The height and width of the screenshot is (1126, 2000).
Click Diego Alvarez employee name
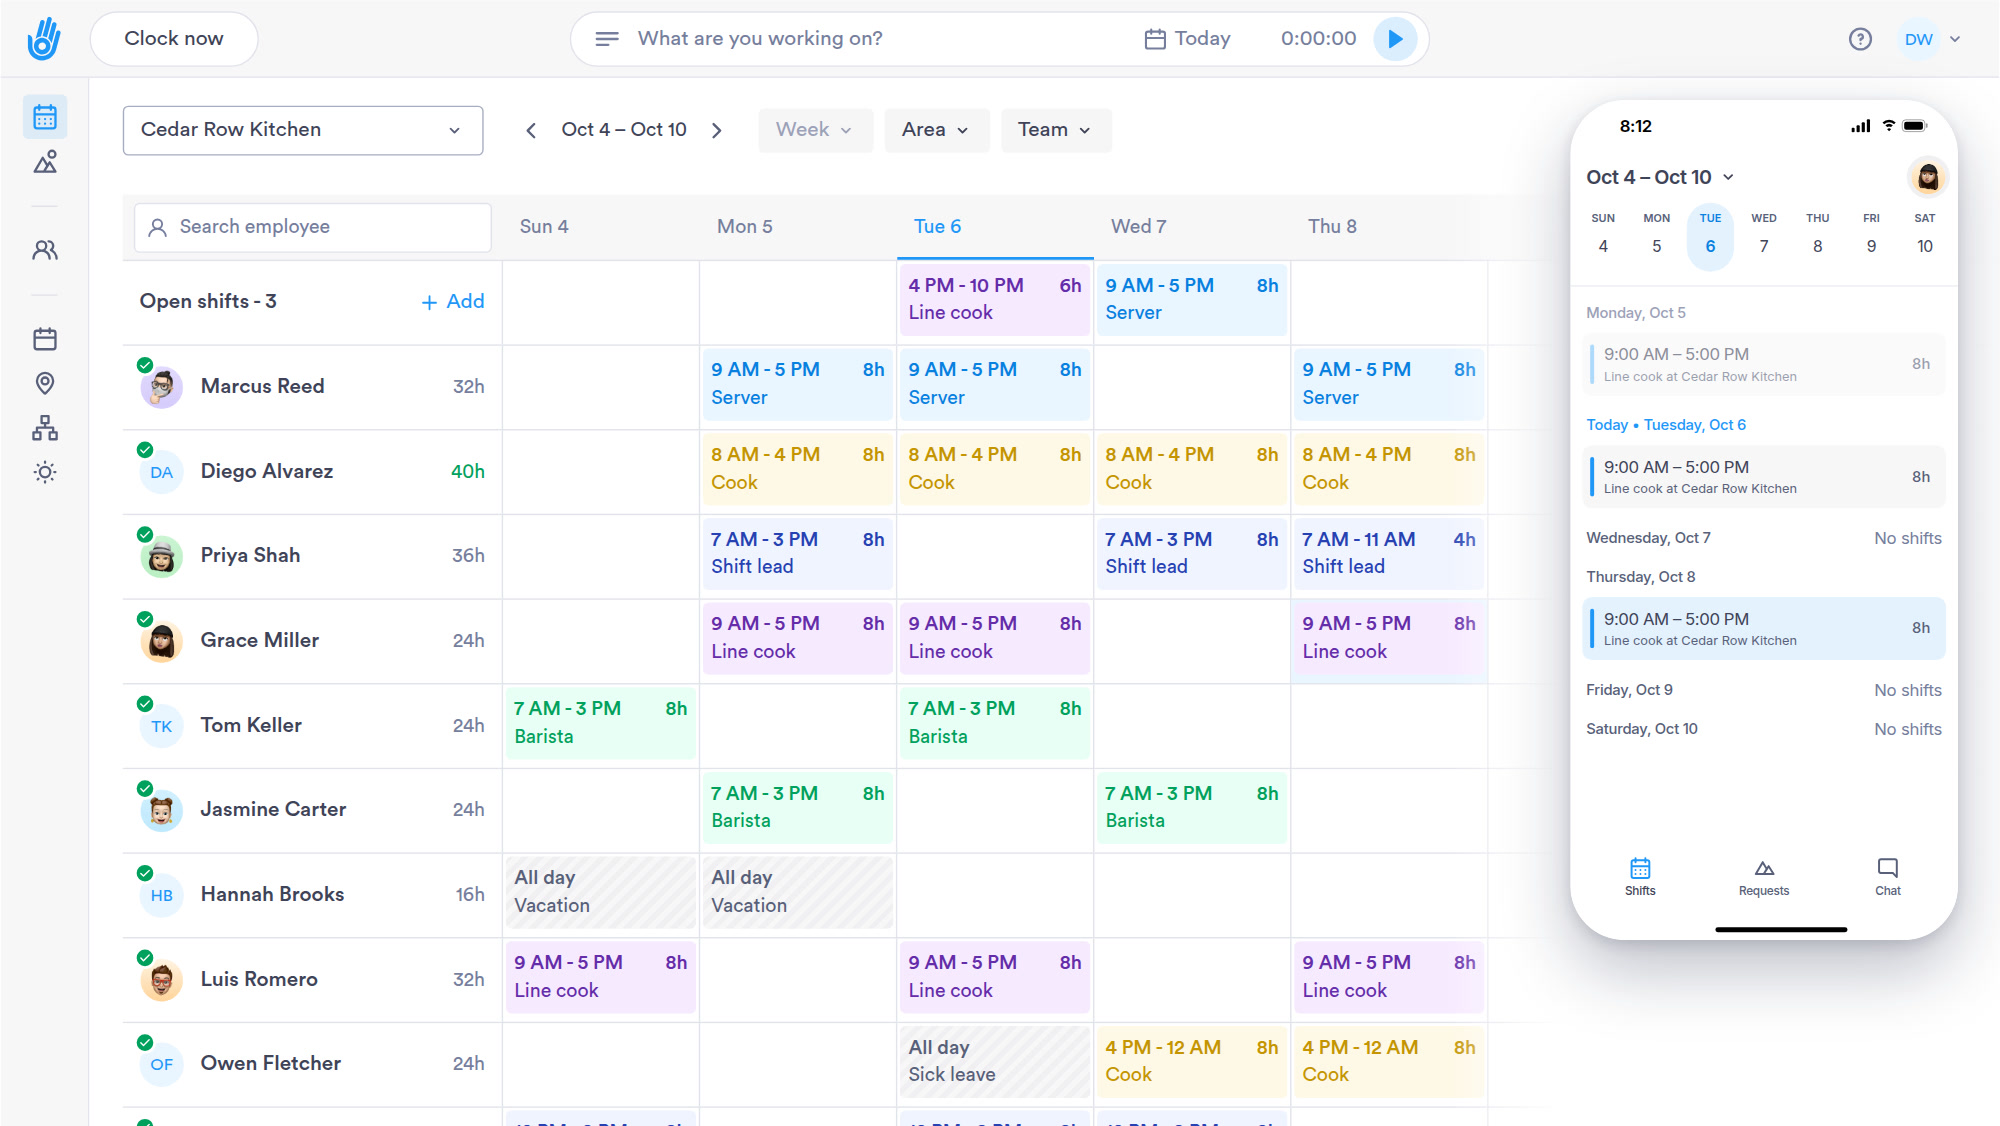pyautogui.click(x=267, y=471)
